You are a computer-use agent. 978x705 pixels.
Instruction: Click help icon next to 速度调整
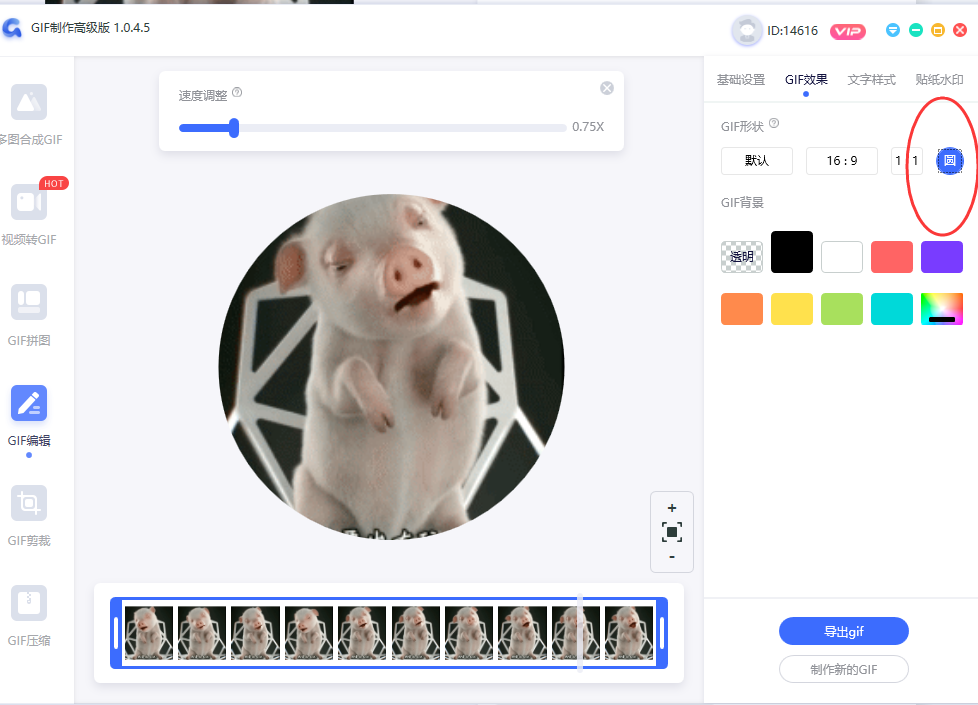click(237, 93)
